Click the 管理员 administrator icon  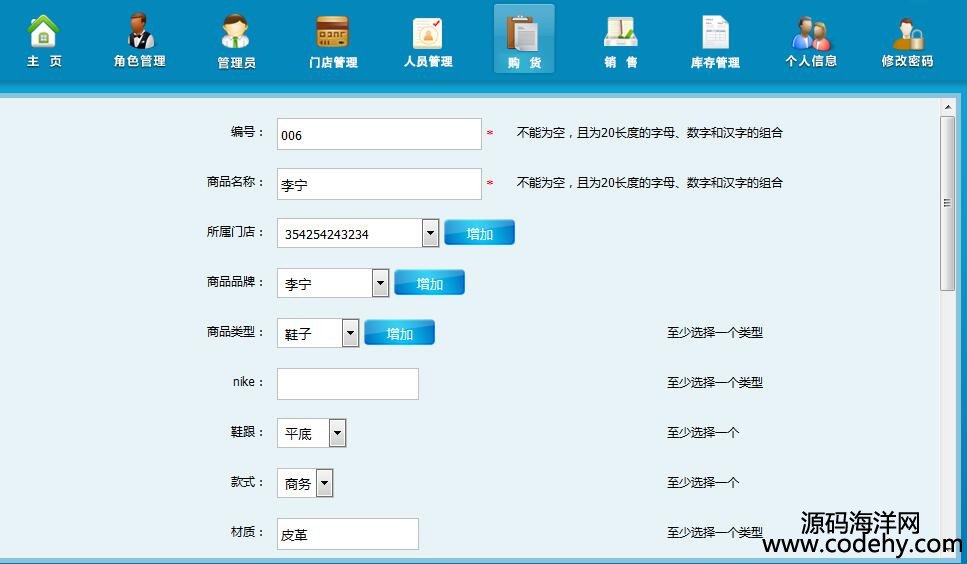236,40
